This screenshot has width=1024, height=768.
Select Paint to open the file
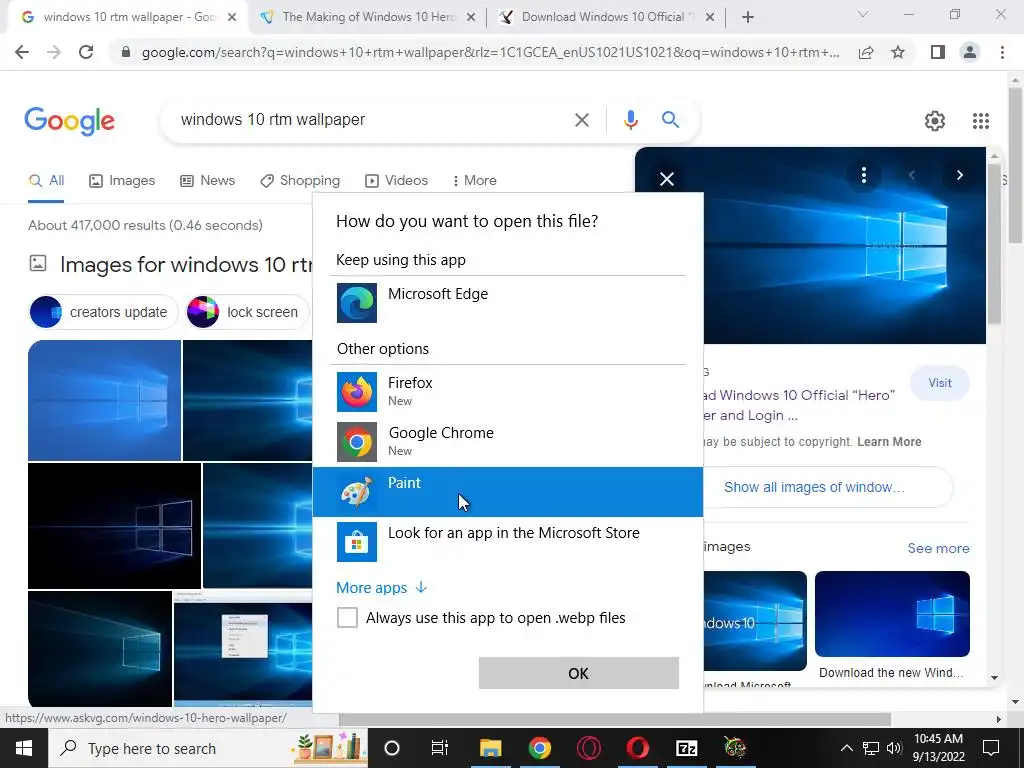point(507,491)
